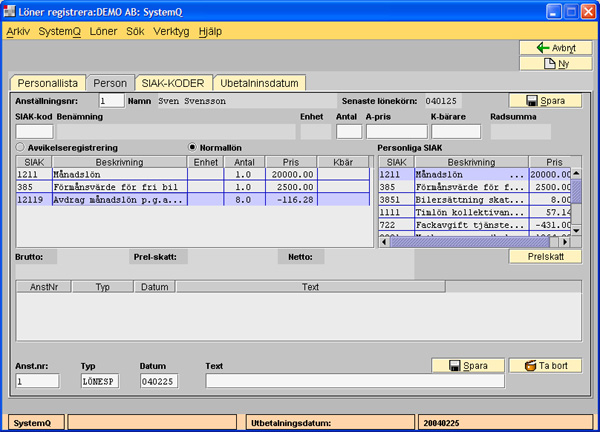Open the Löner menu
Viewport: 600px width, 432px height.
(x=103, y=31)
